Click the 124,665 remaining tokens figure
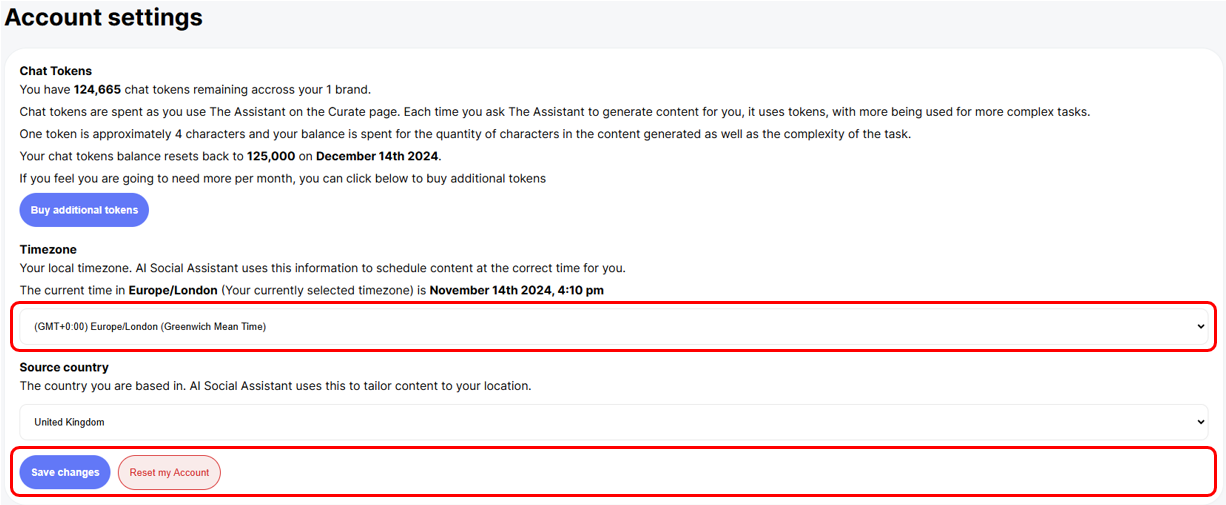Image resolution: width=1226 pixels, height=505 pixels. click(97, 89)
